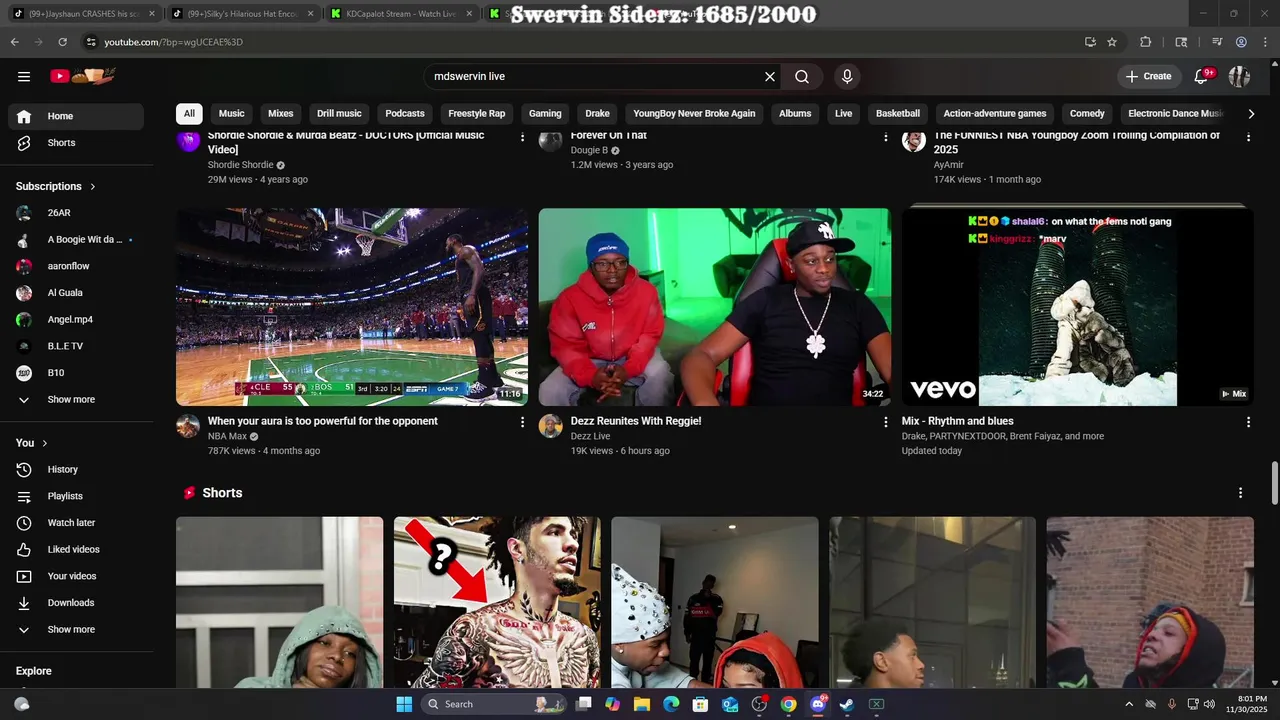Reload the page in browser
Viewport: 1280px width, 720px height.
(x=62, y=42)
